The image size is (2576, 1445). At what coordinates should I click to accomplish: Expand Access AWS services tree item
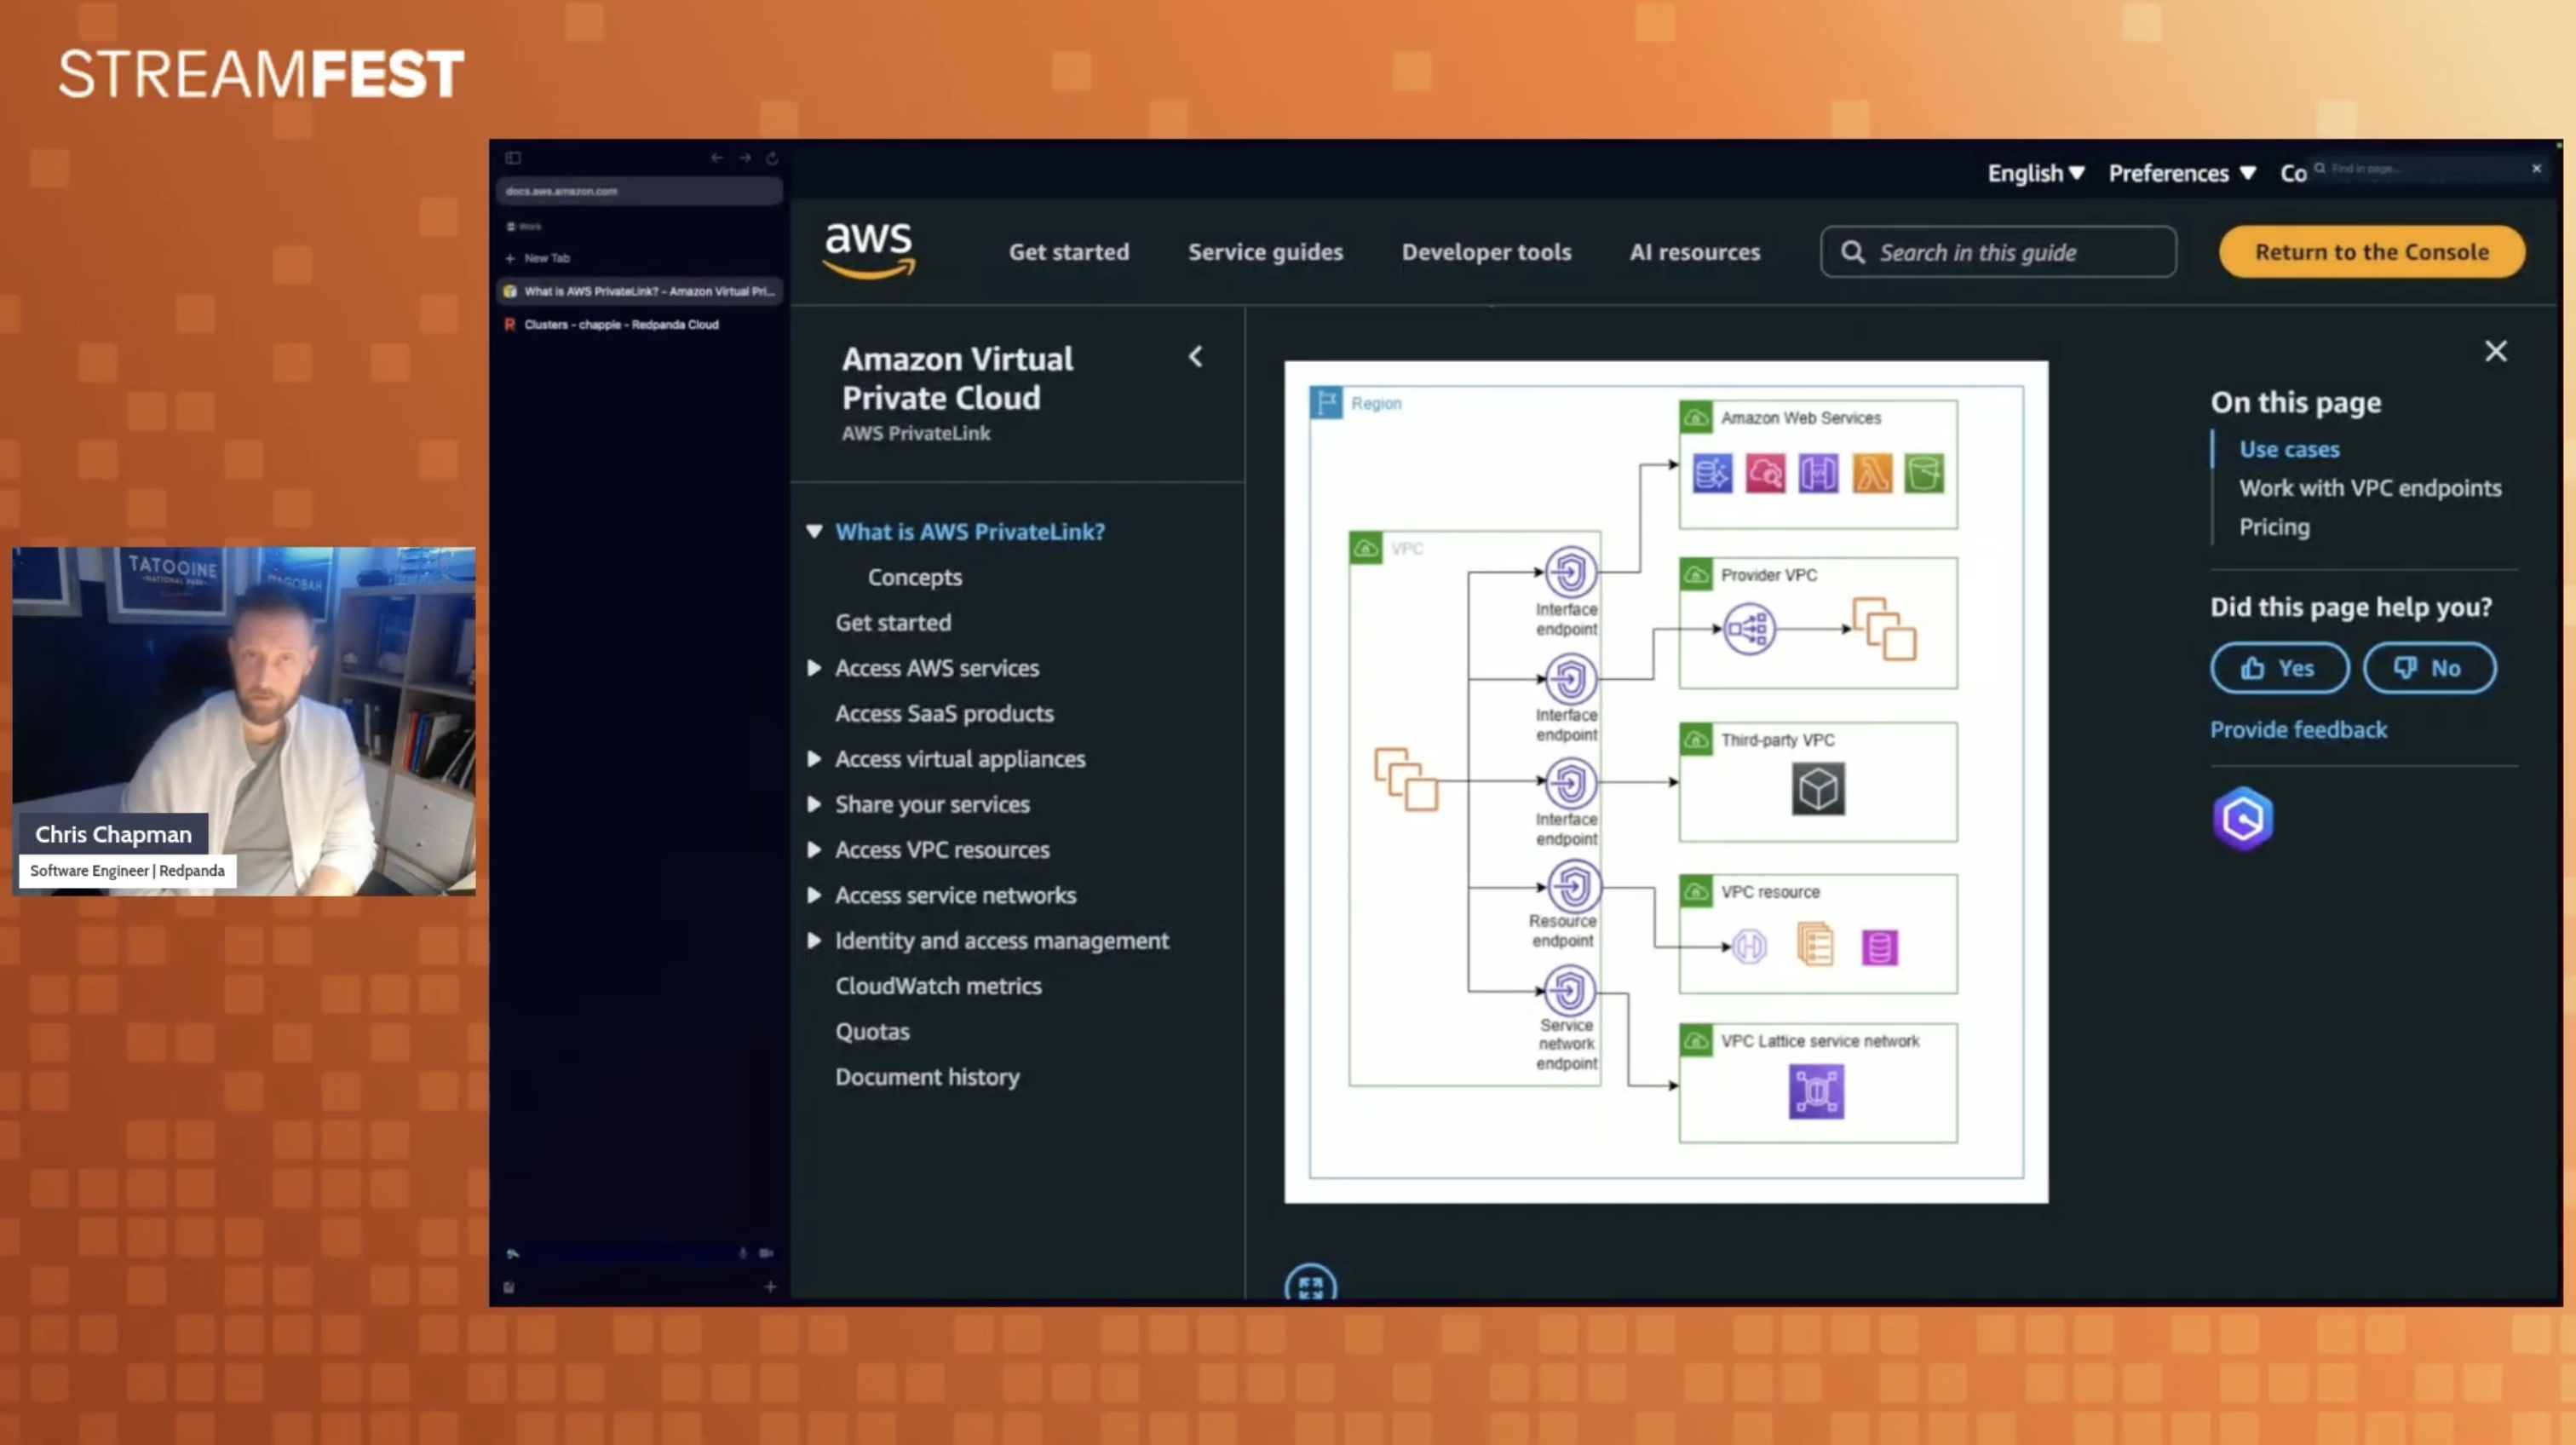point(814,668)
